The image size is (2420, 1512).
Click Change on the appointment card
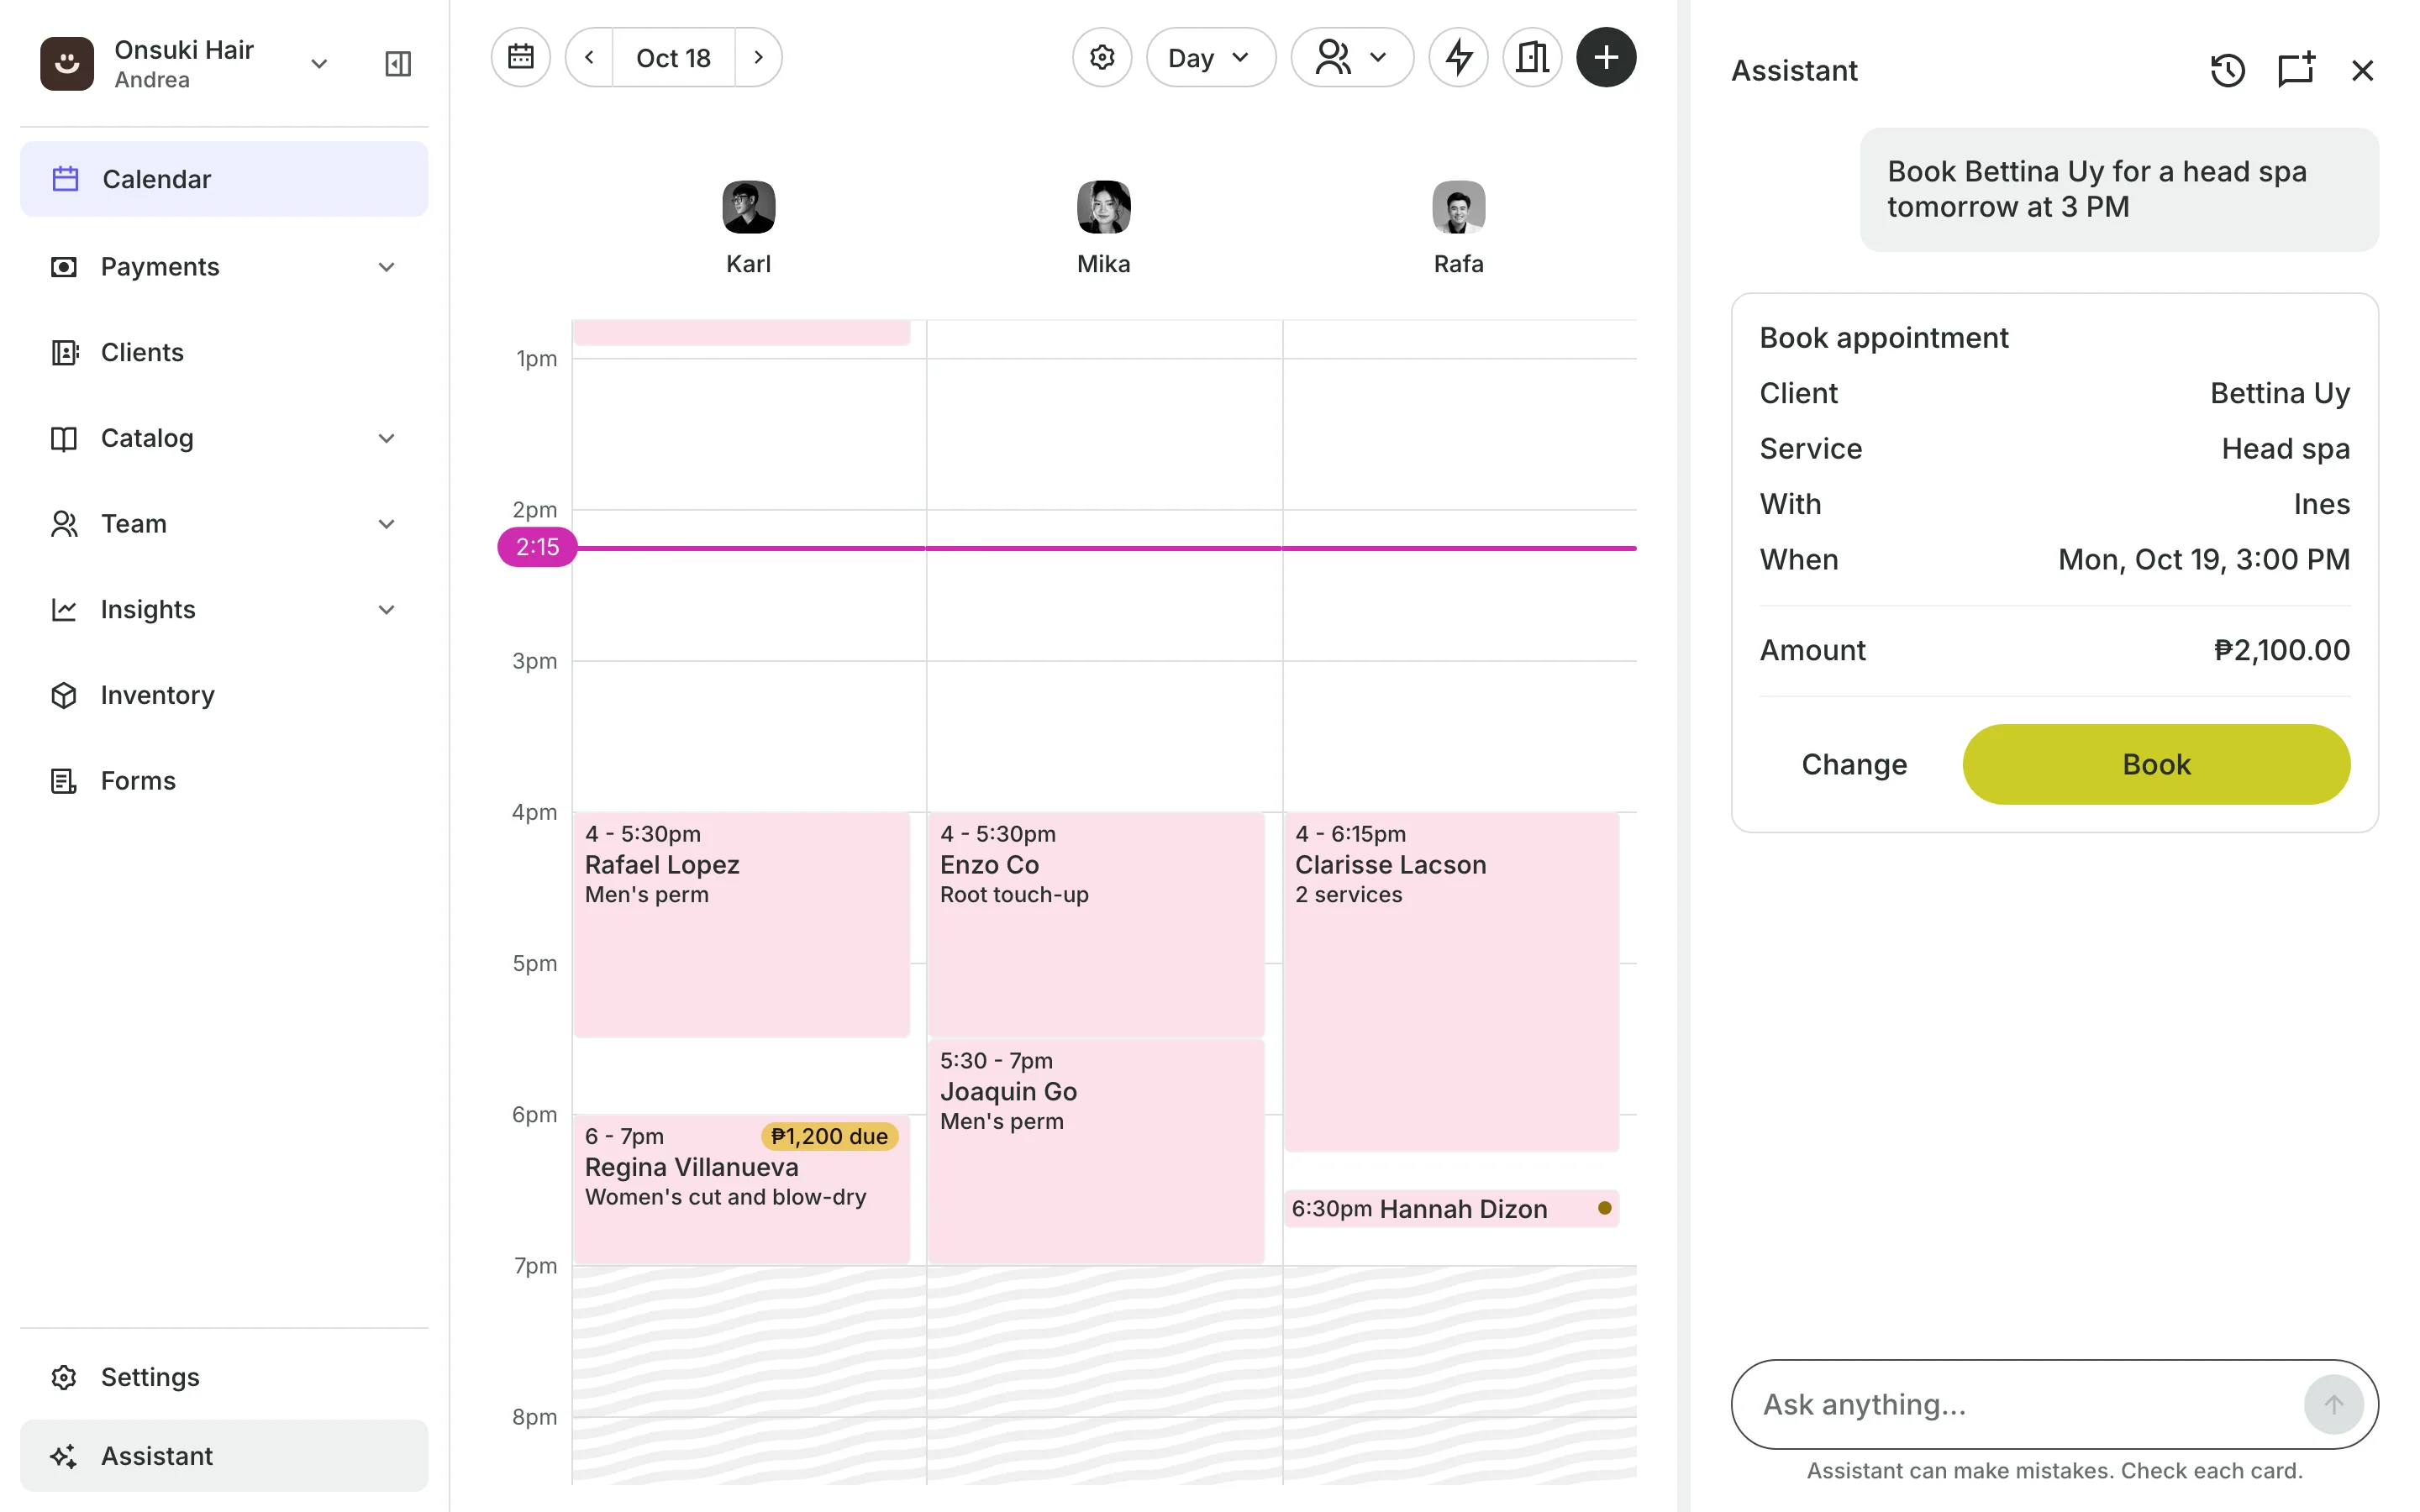point(1853,764)
